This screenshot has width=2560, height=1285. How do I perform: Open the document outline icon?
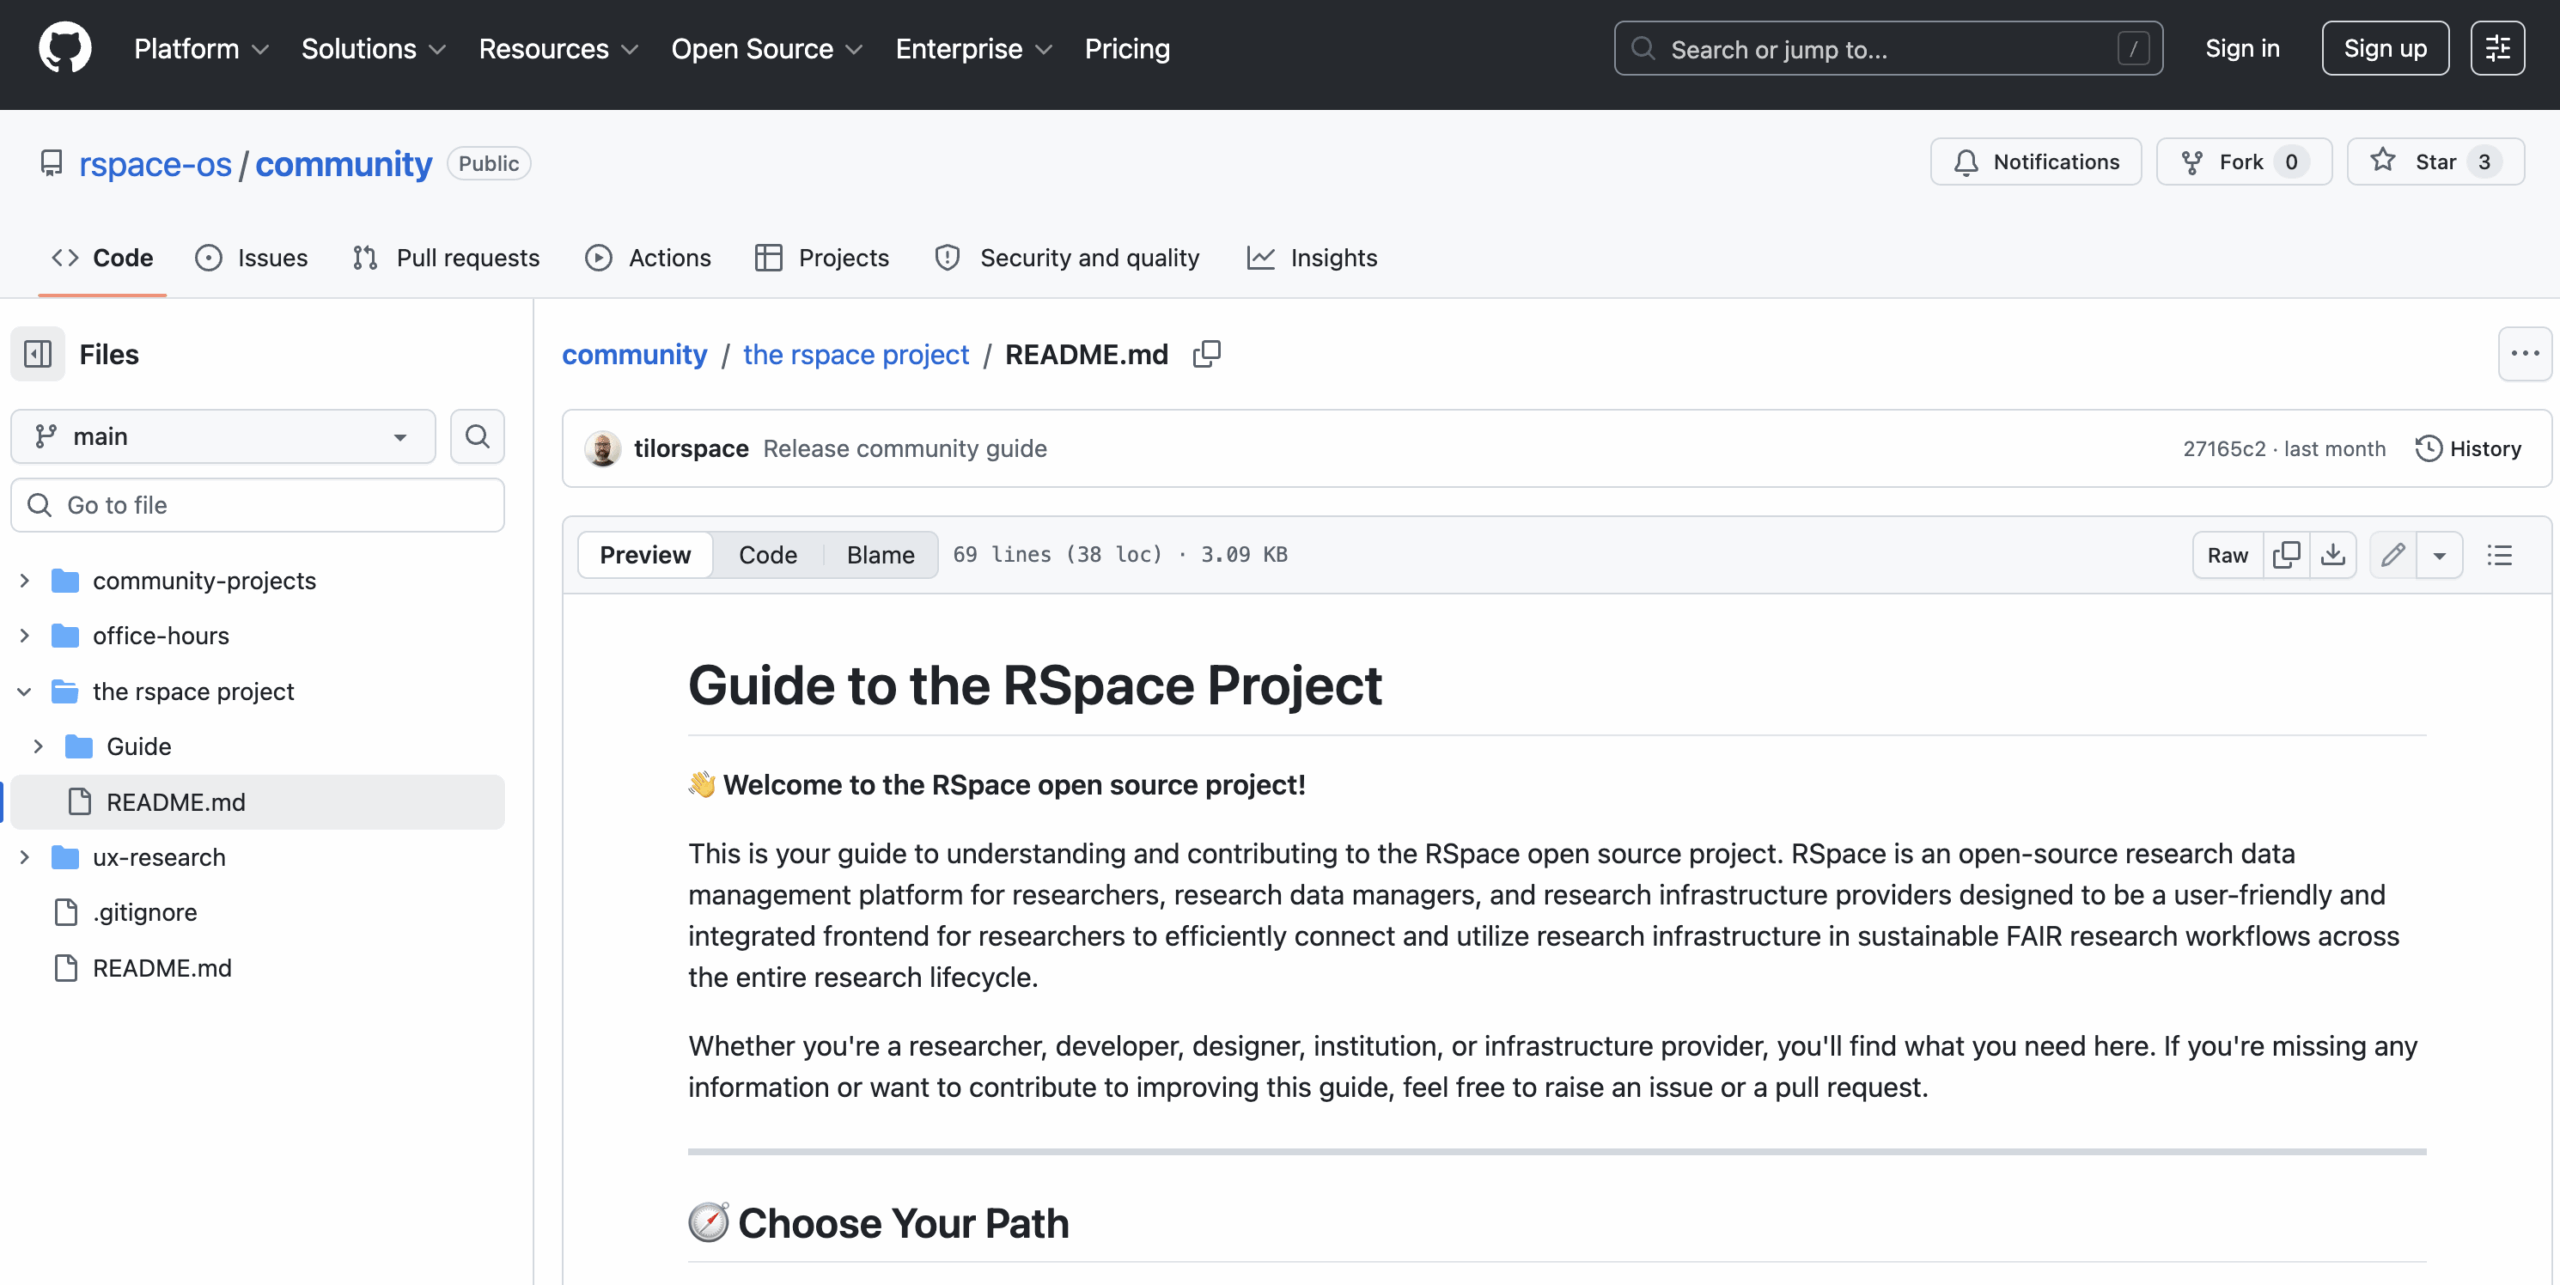coord(2499,554)
